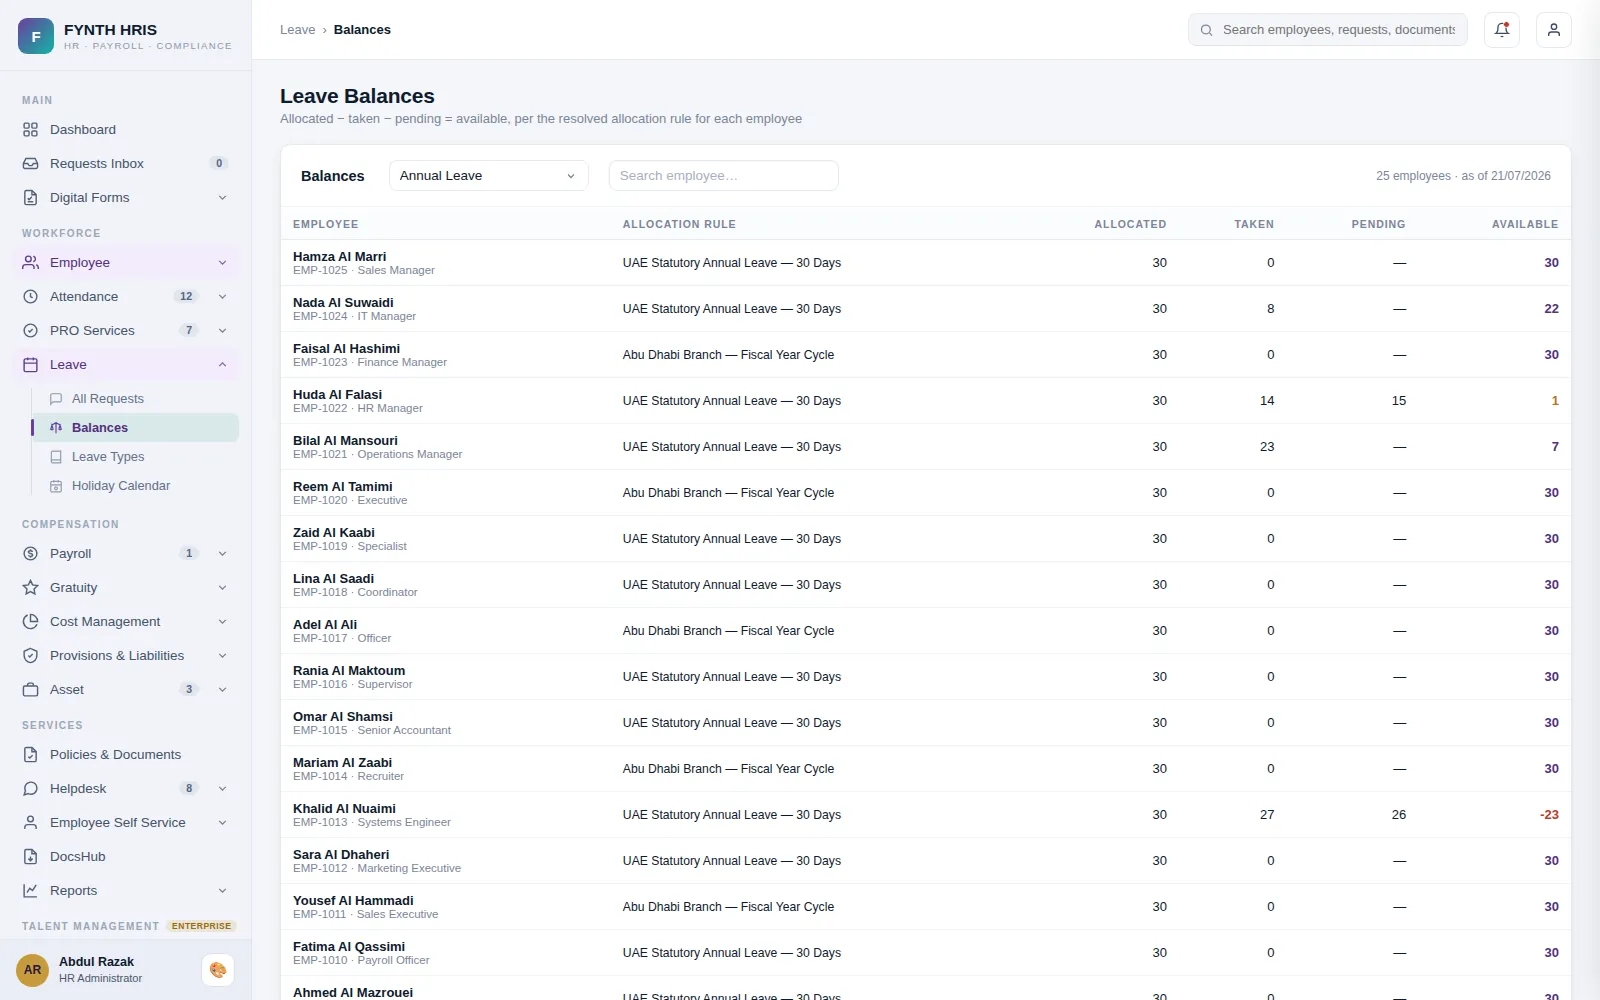Click Faisal Al Hashimi's Abu Dhabi Branch rule
This screenshot has width=1600, height=1000.
pyautogui.click(x=728, y=355)
